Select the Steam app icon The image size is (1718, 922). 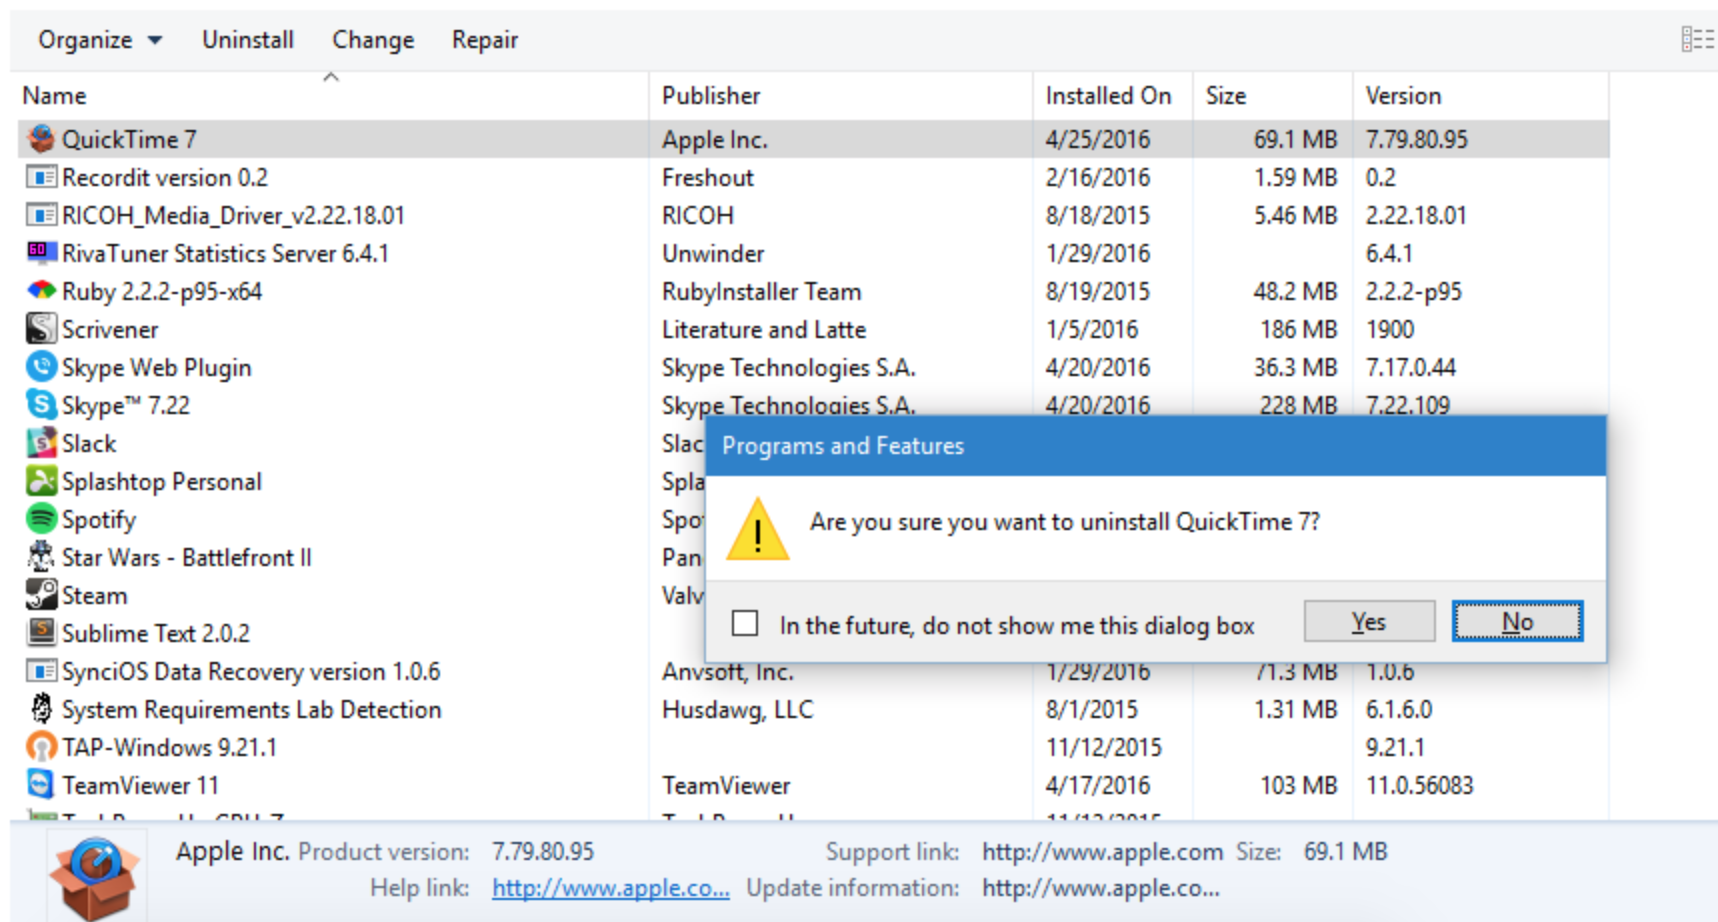41,595
